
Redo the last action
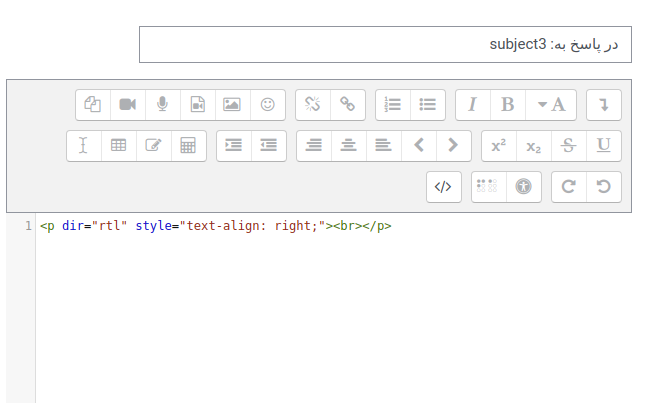pyautogui.click(x=569, y=187)
